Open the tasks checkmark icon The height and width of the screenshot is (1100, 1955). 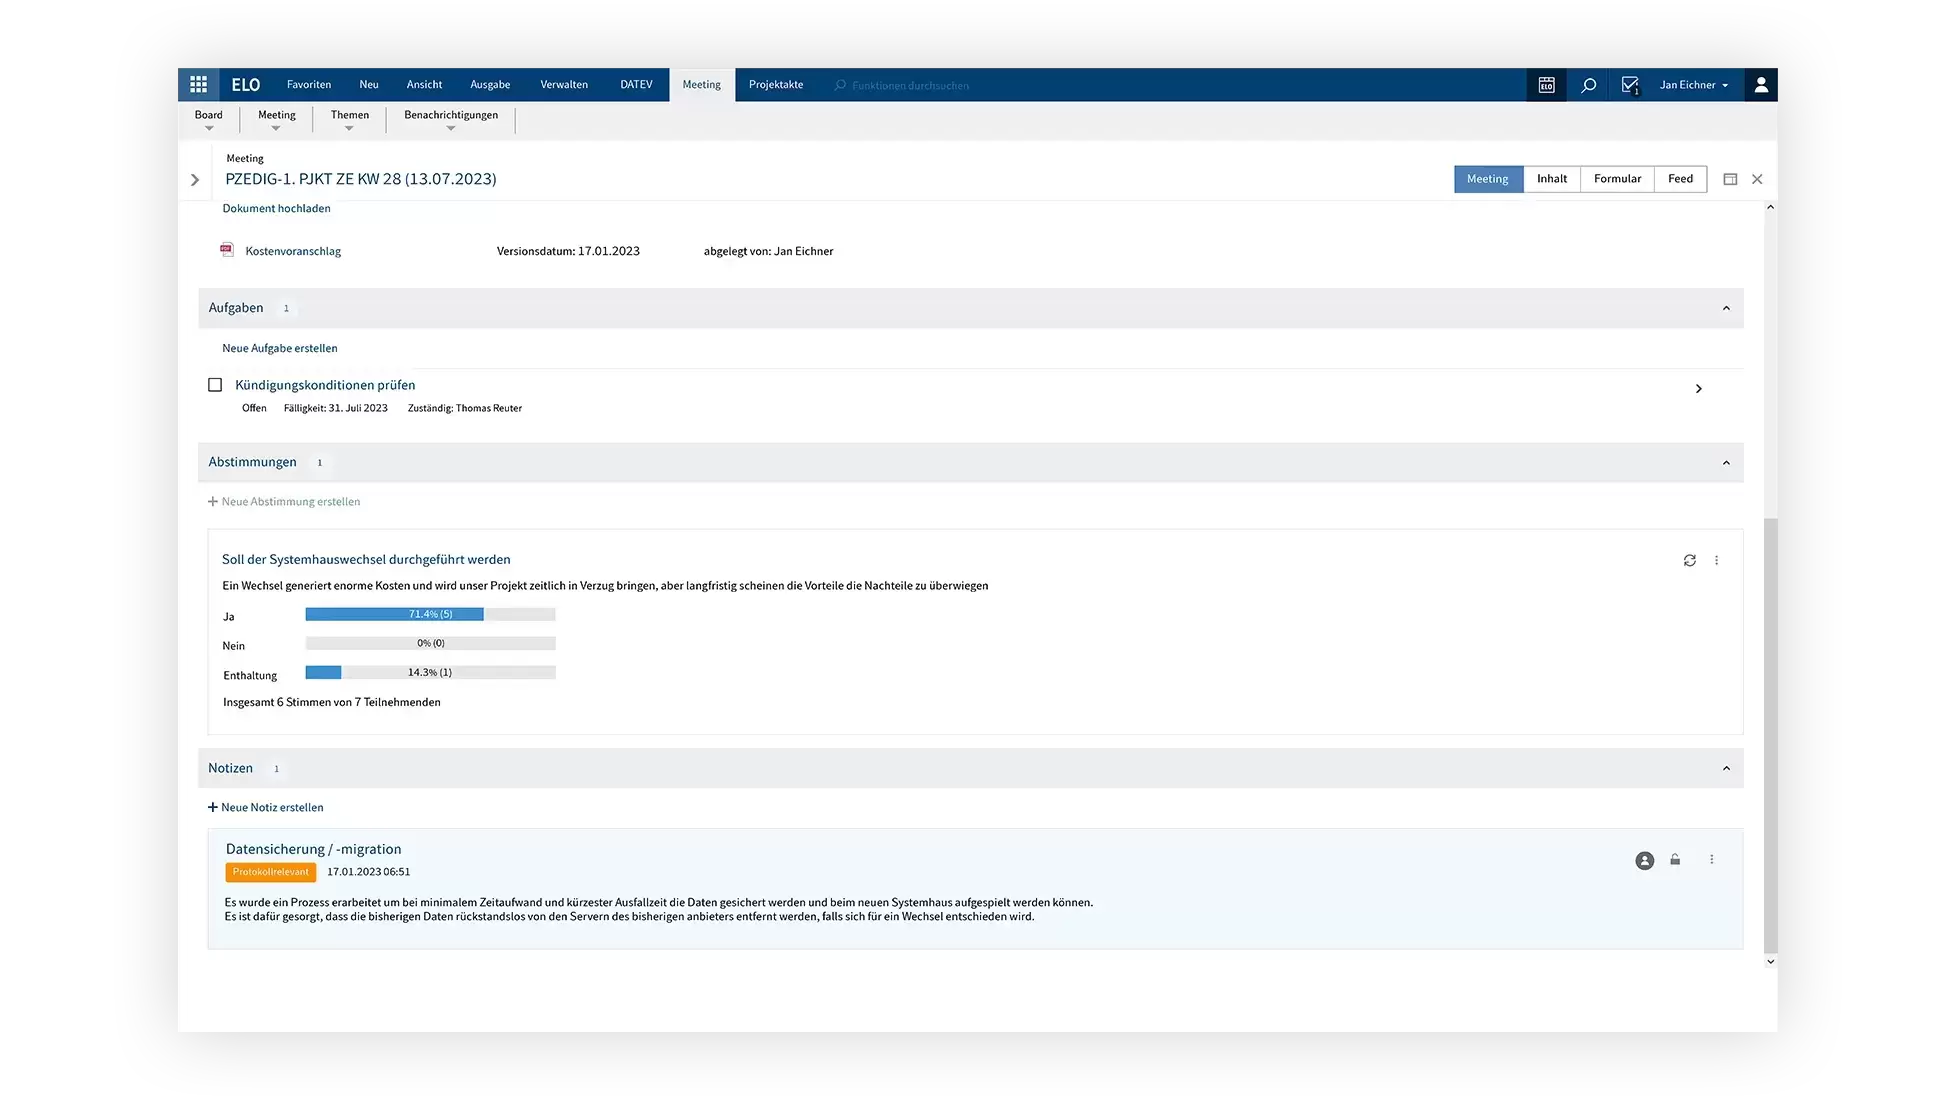(x=1630, y=85)
